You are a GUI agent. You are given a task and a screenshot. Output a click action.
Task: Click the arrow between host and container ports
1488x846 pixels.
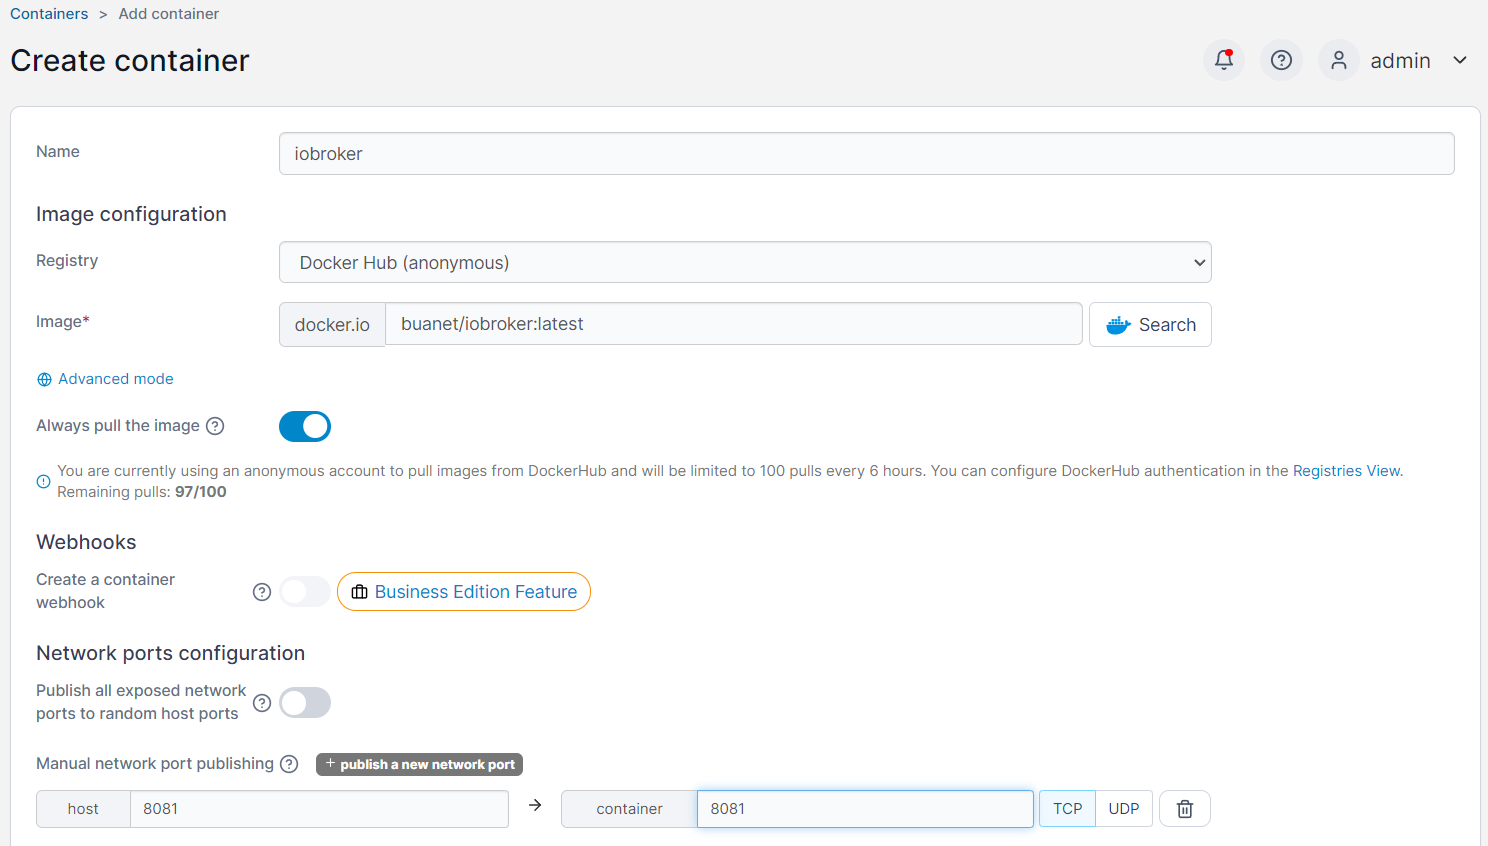pyautogui.click(x=535, y=805)
